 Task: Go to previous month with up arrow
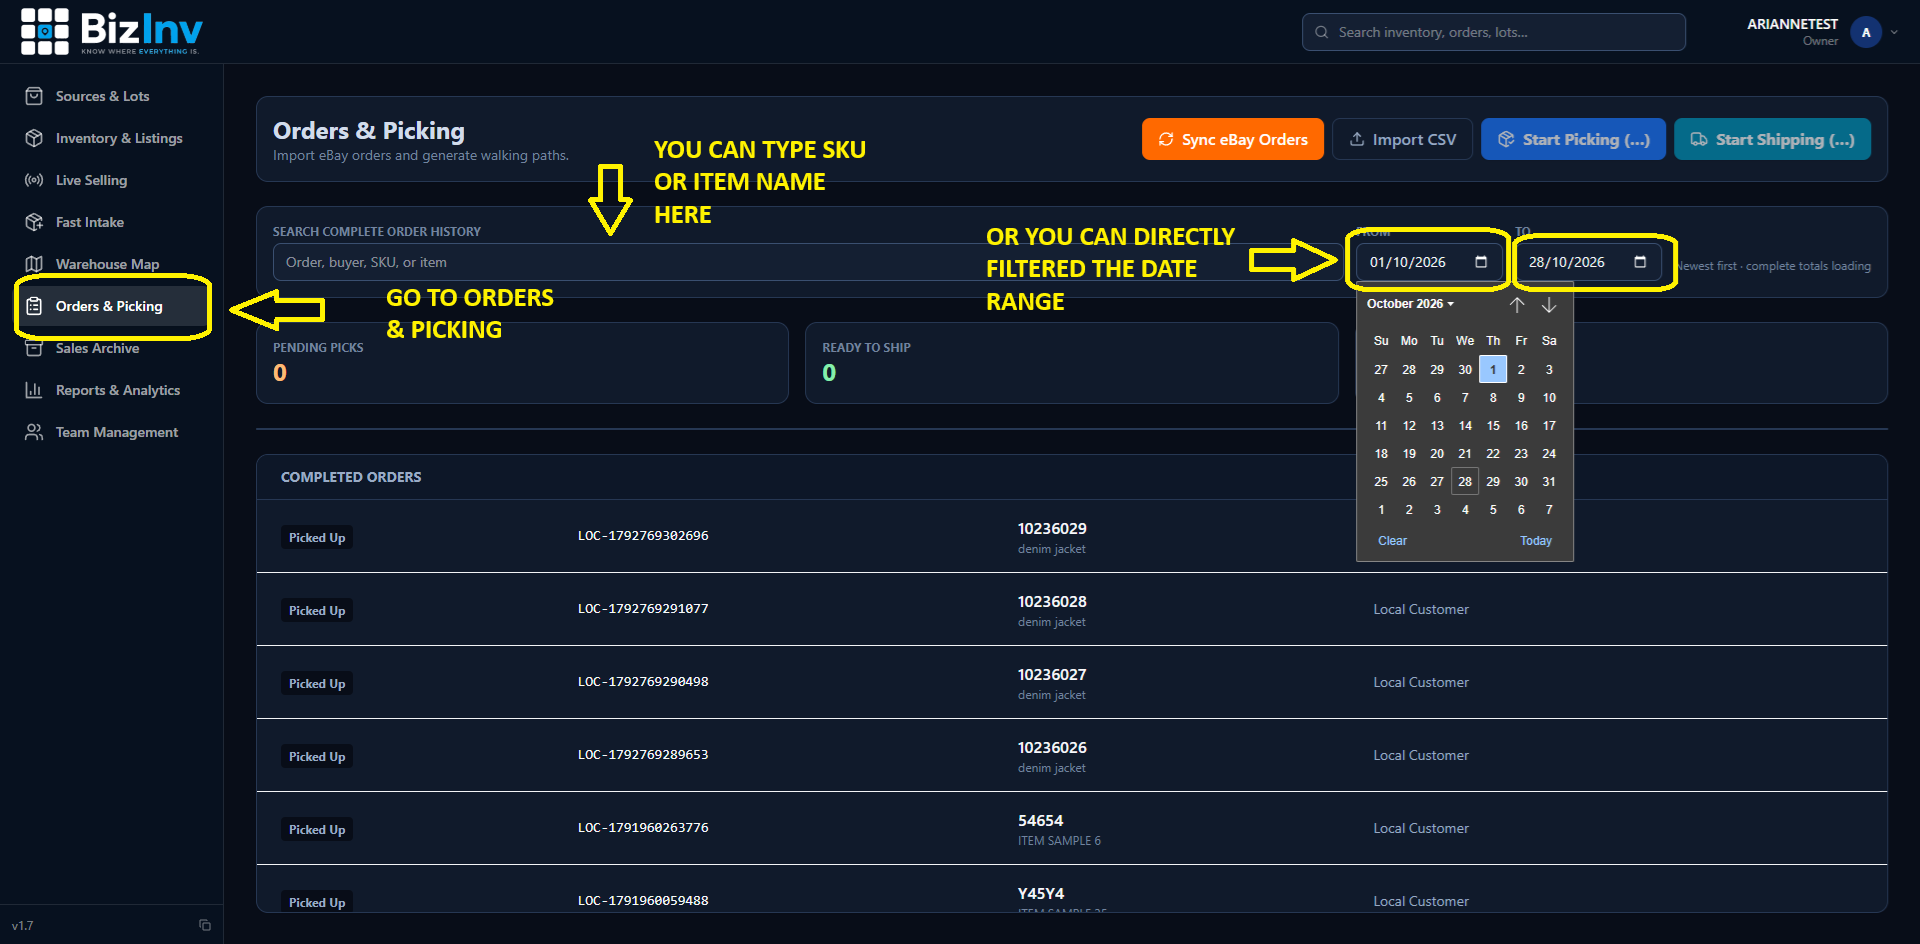[x=1517, y=305]
